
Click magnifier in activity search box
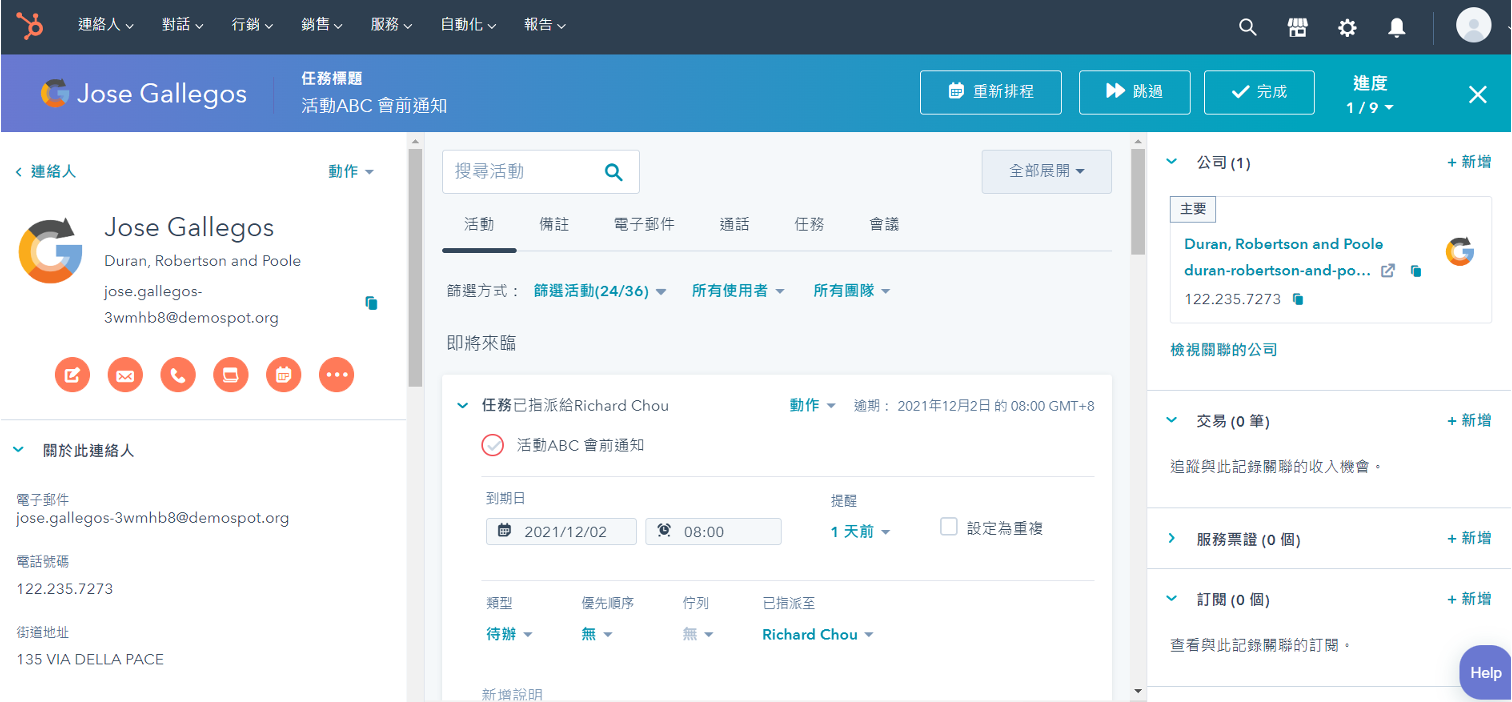coord(614,172)
